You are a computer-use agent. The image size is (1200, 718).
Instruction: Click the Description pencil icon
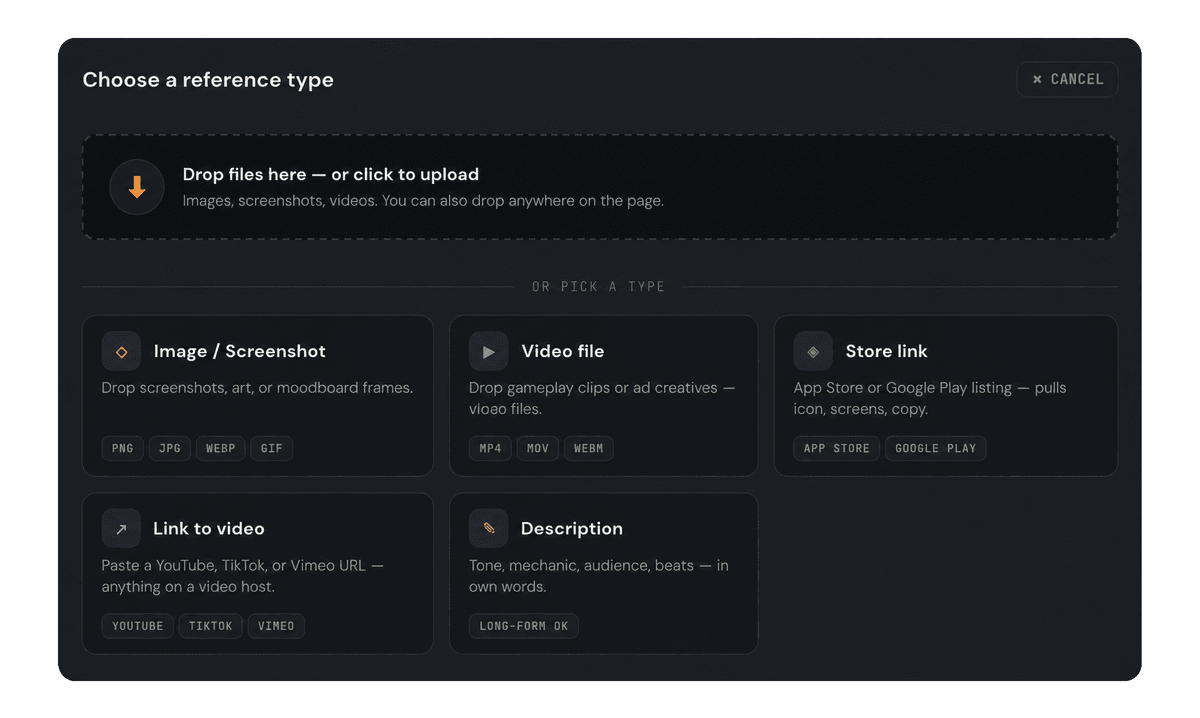pos(489,529)
